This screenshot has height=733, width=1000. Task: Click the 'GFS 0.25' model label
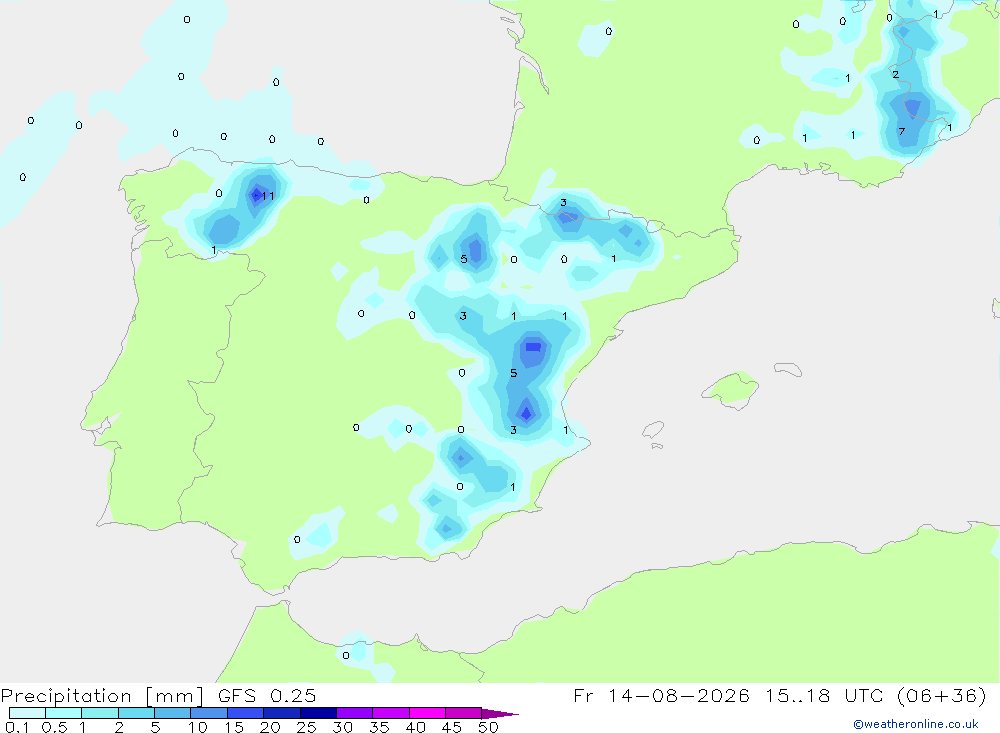coord(267,695)
